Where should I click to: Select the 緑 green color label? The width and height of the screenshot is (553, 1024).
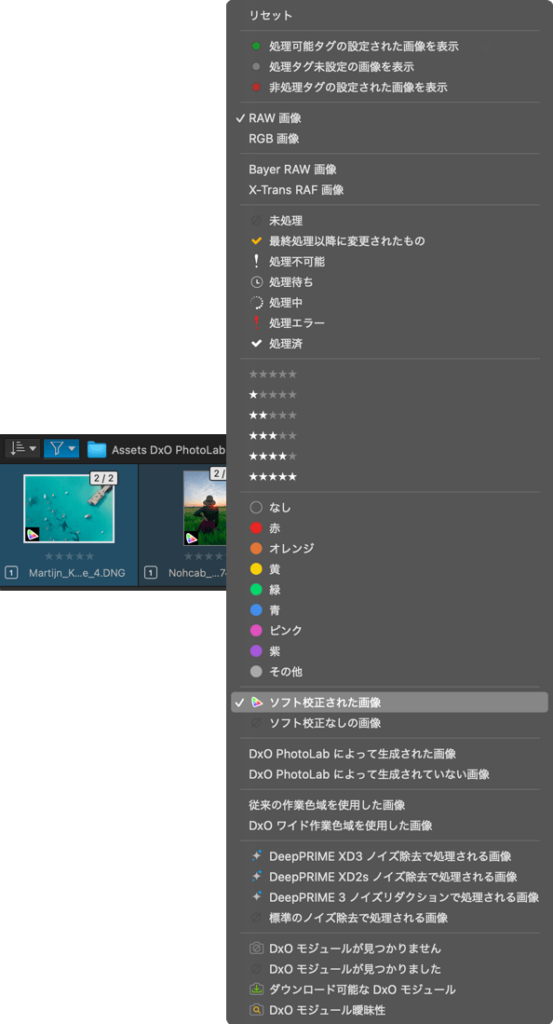389,589
